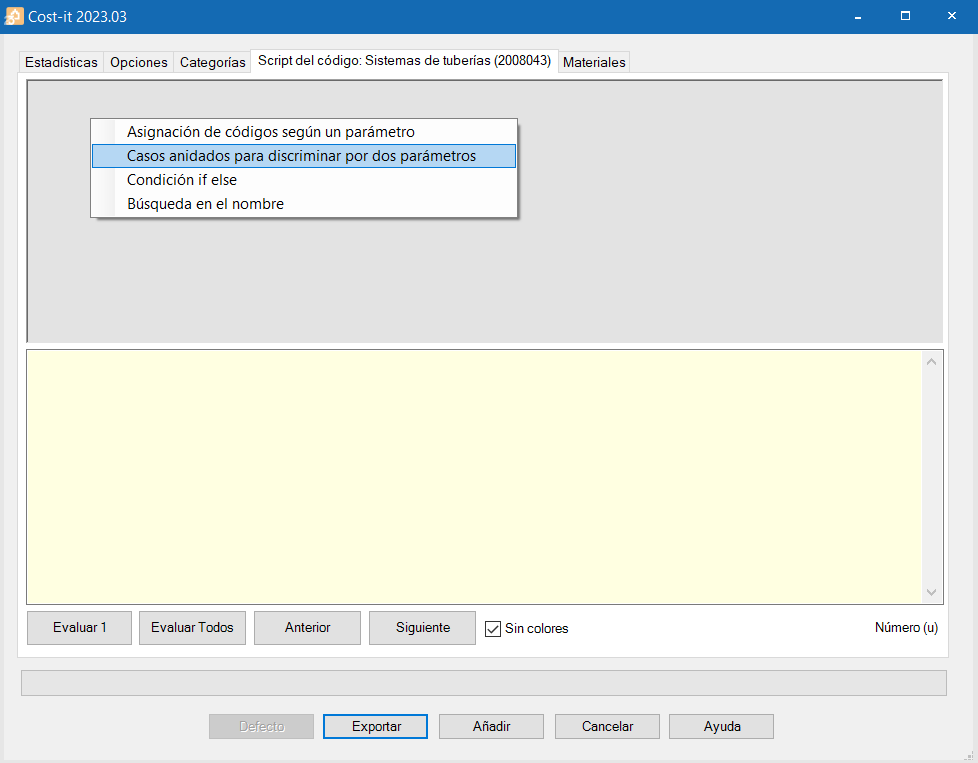Image resolution: width=978 pixels, height=763 pixels.
Task: Click the Cost-it application icon in title bar
Action: tap(14, 16)
